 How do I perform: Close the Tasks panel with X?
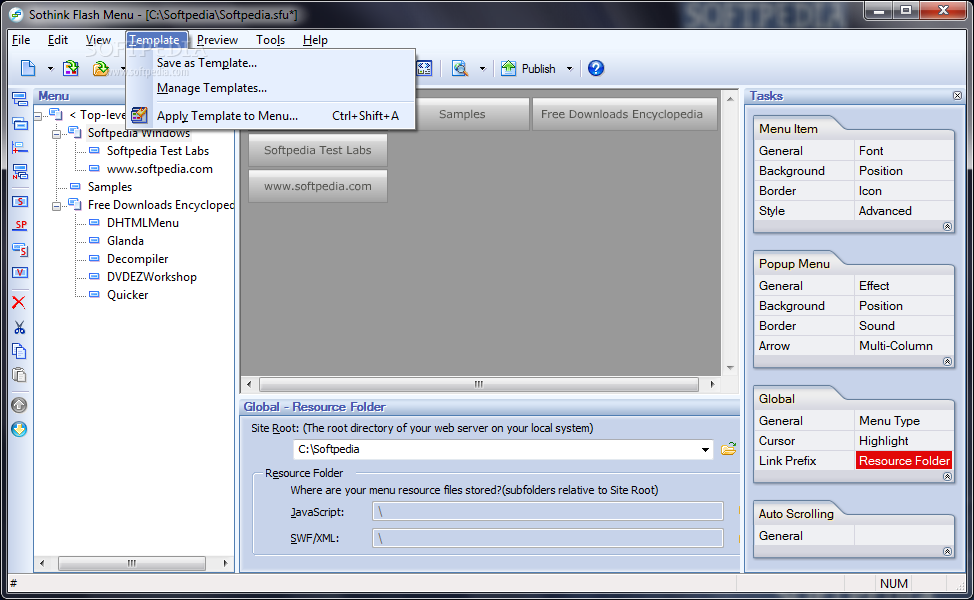pyautogui.click(x=957, y=96)
